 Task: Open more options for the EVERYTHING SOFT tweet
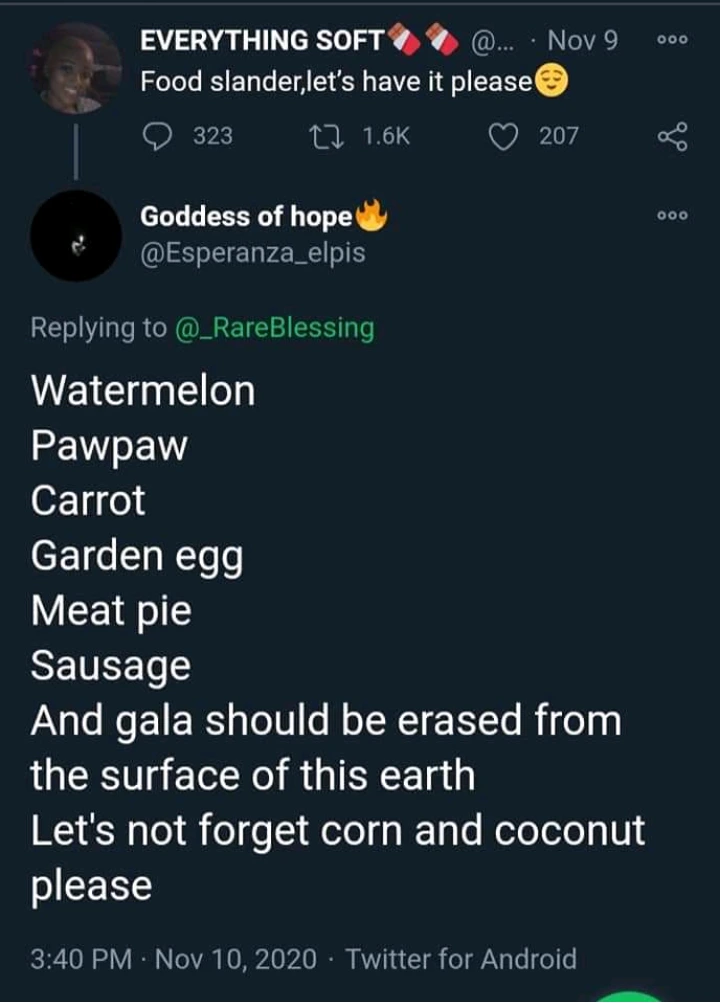(x=672, y=42)
